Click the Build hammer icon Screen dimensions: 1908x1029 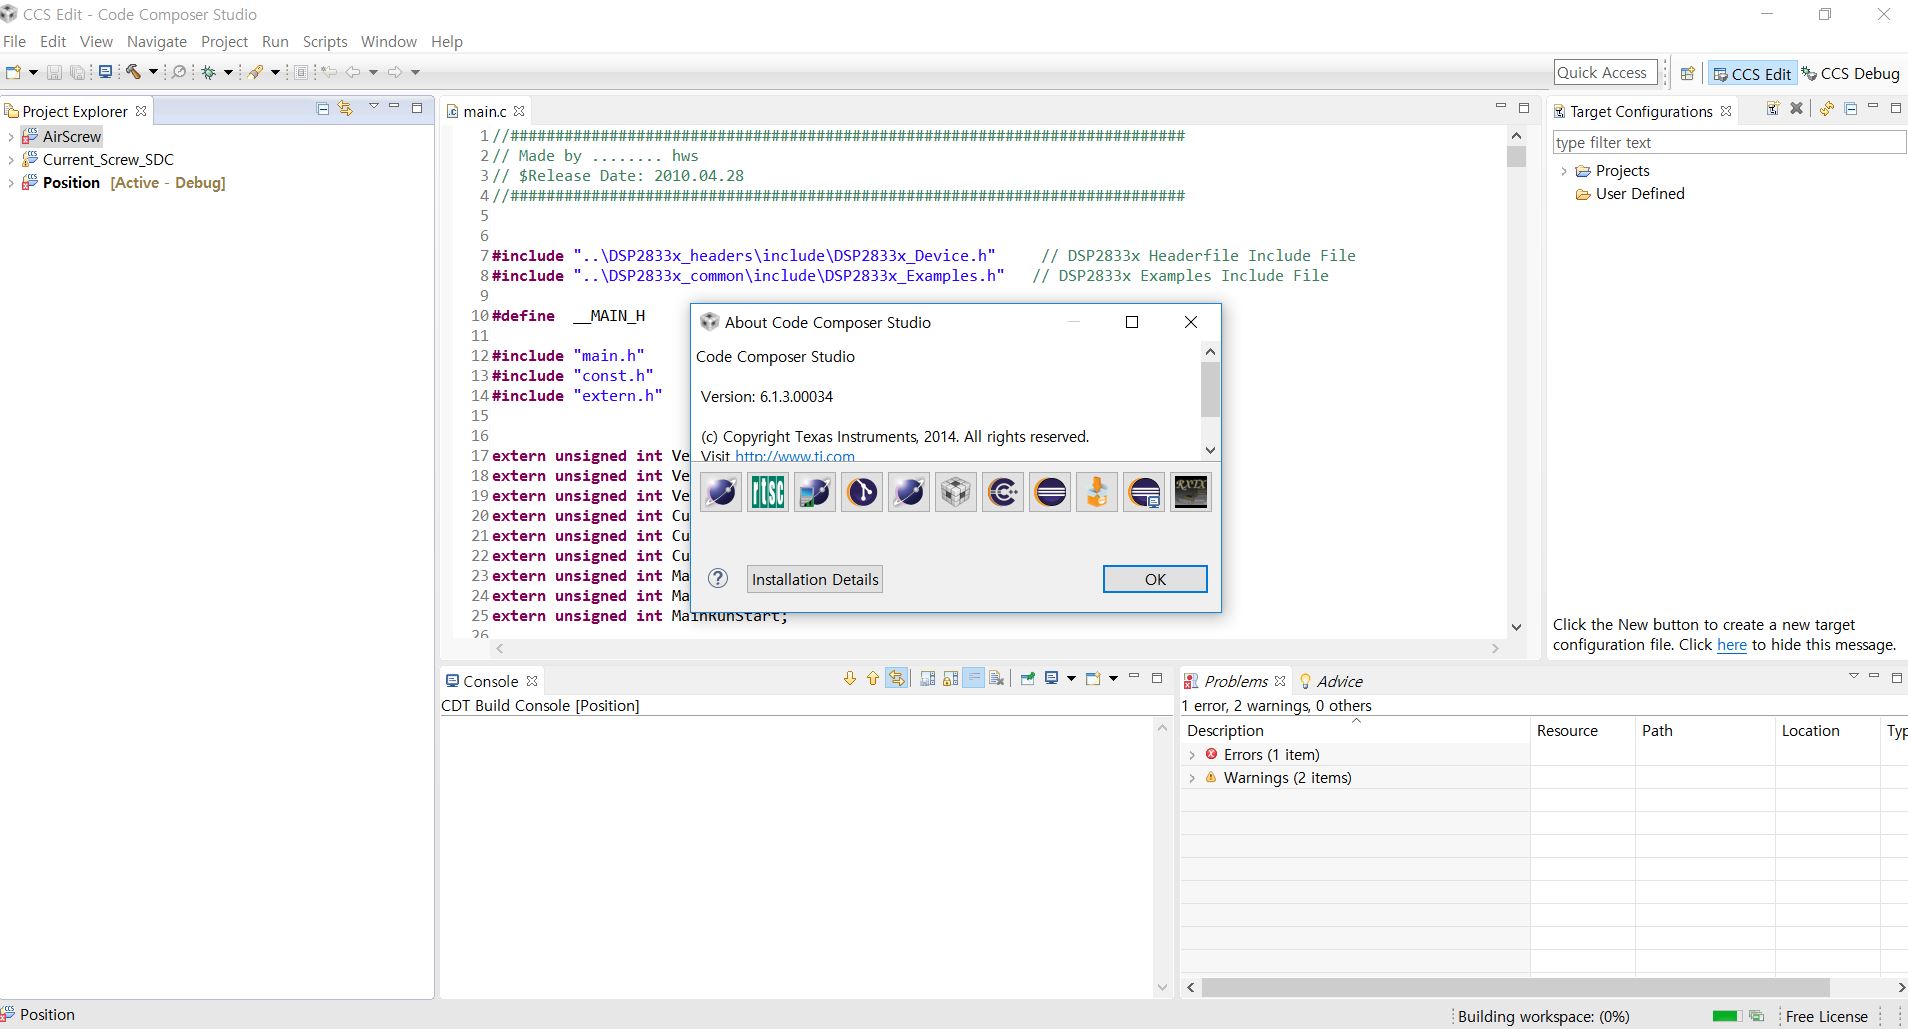133,71
